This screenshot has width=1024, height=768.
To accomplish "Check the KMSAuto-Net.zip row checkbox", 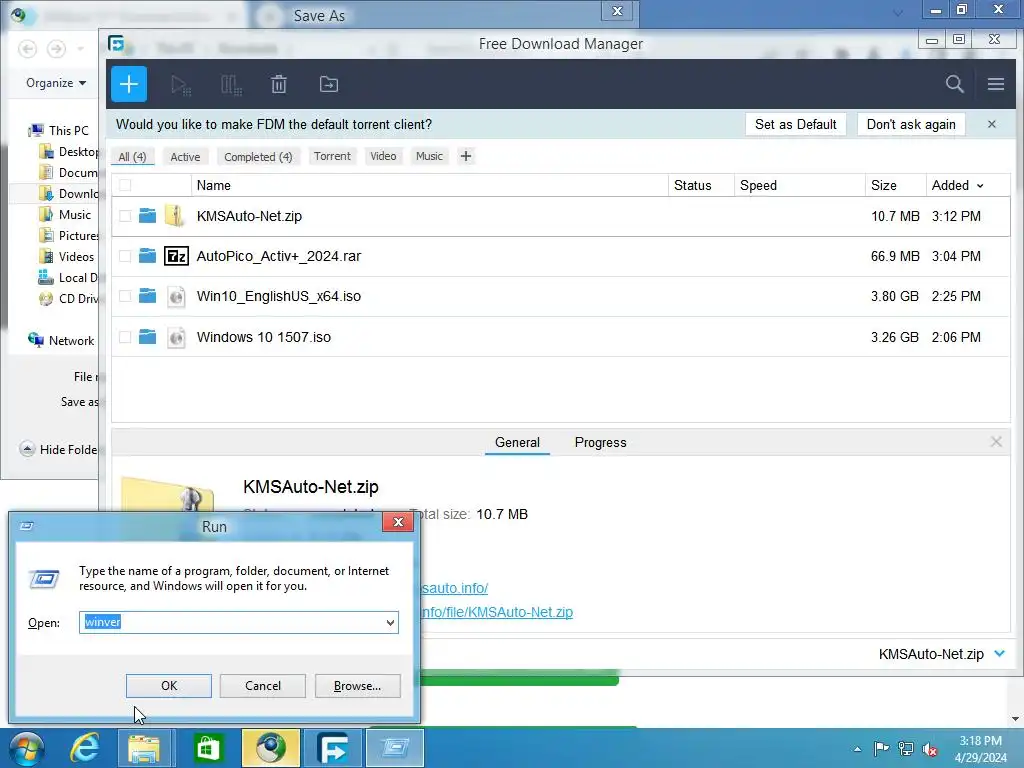I will pos(125,216).
